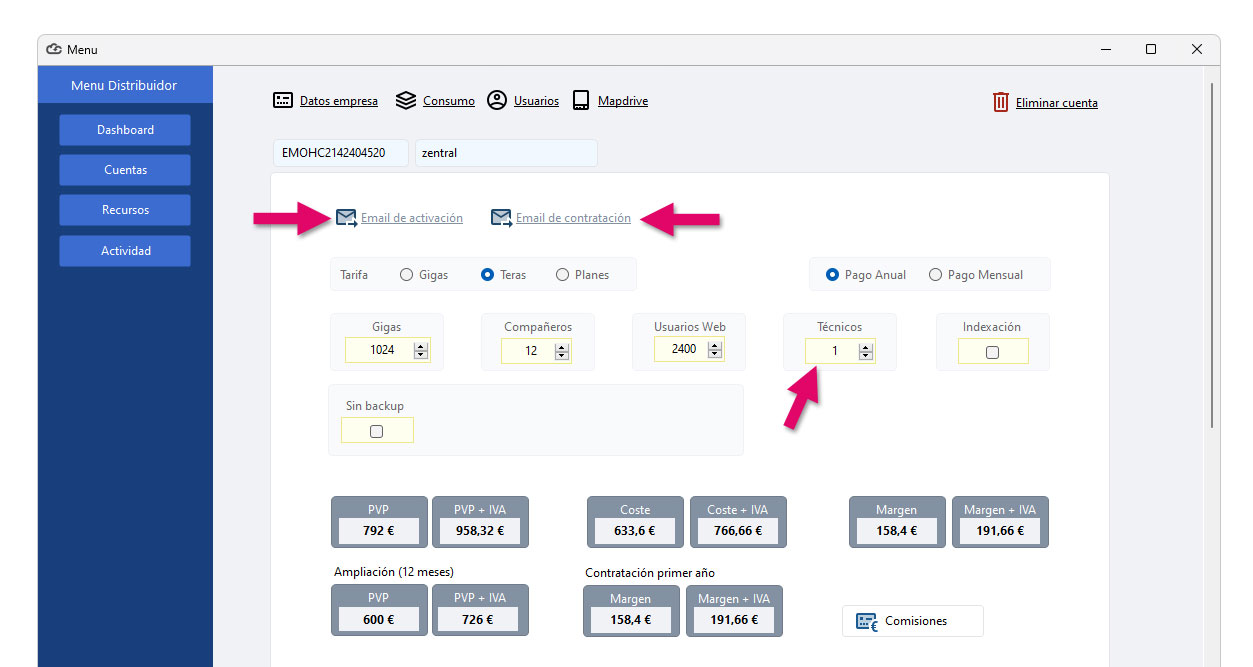
Task: Open Actividad in the sidebar
Action: (125, 251)
